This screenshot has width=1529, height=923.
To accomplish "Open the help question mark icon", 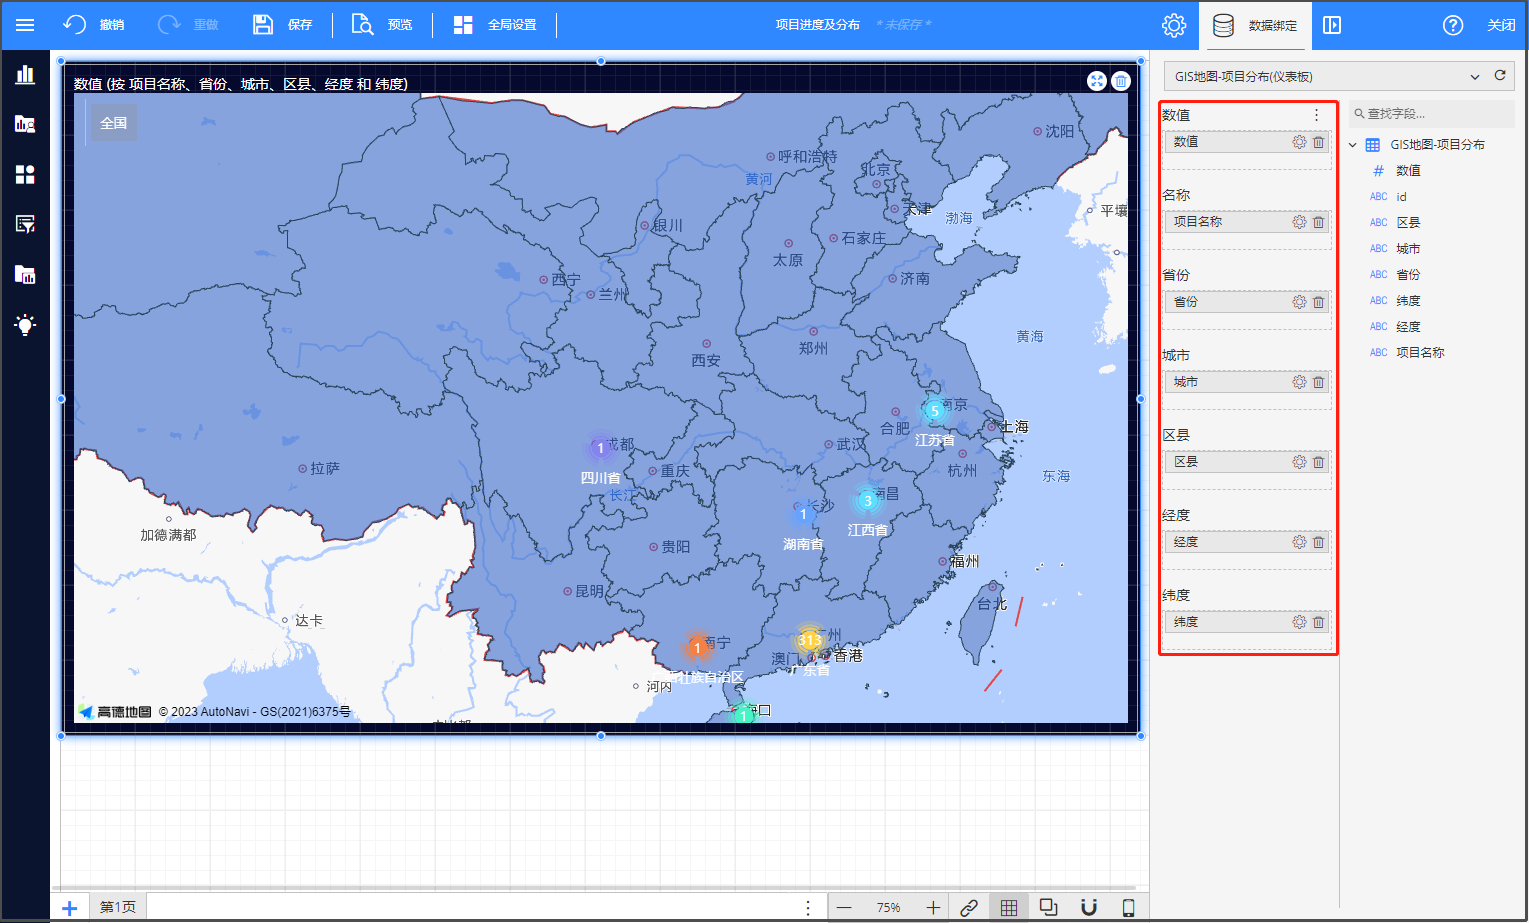I will pos(1453,25).
